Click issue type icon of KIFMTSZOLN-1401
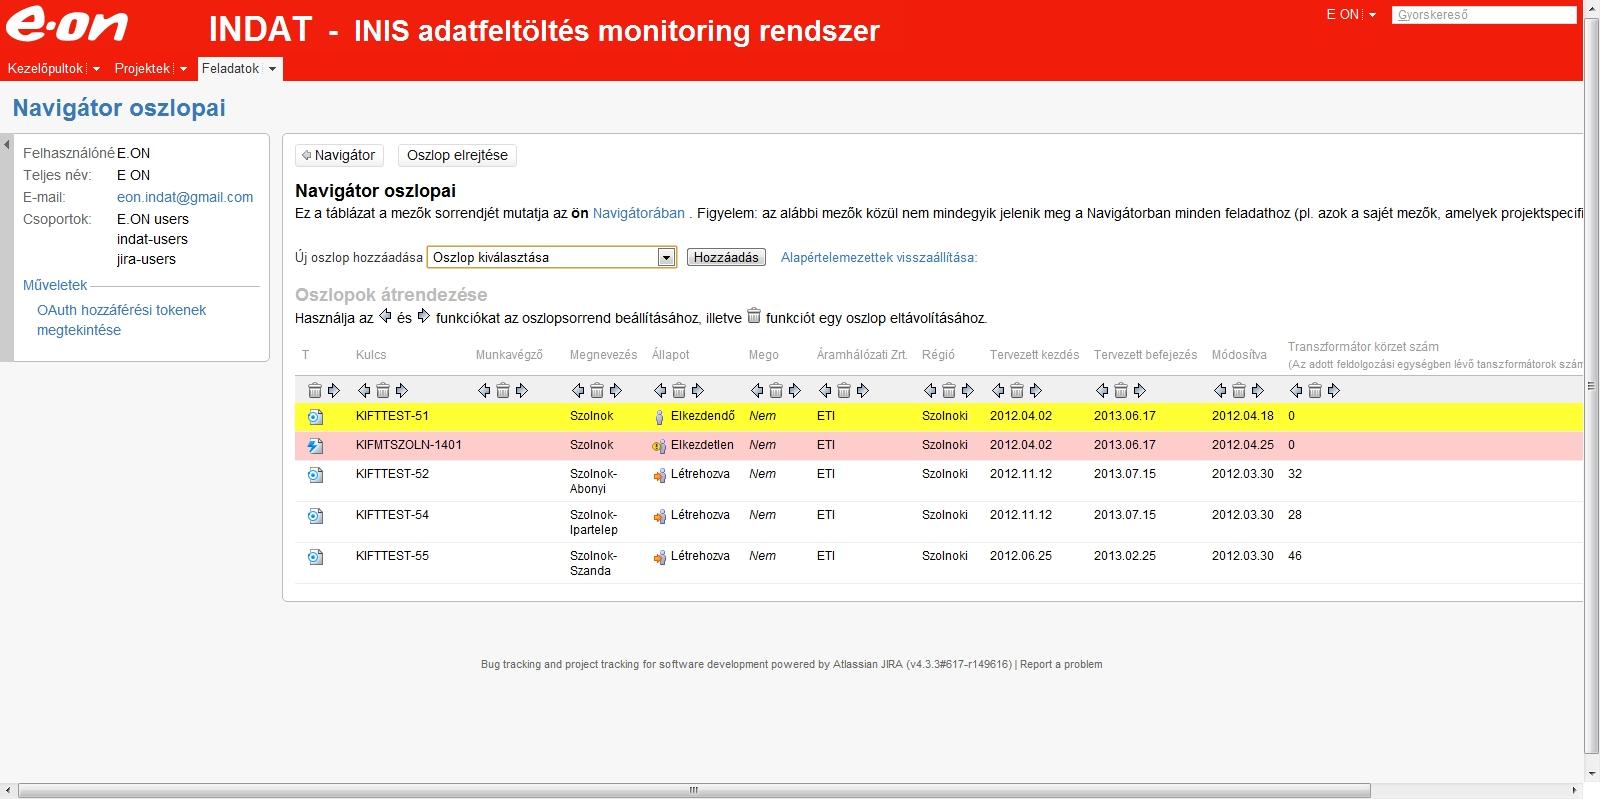The height and width of the screenshot is (799, 1600). click(315, 446)
